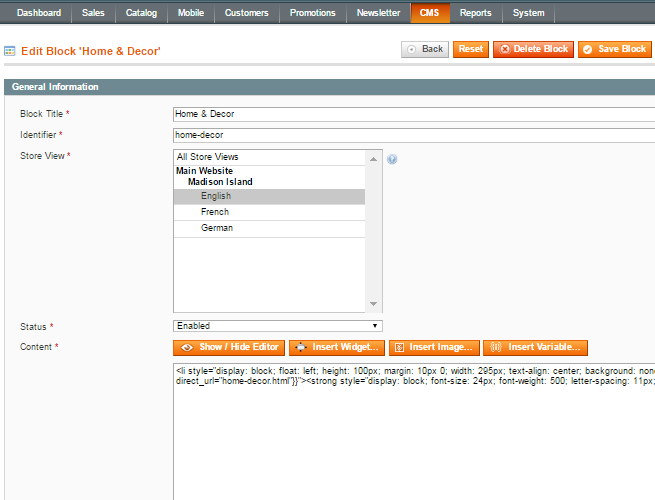655x500 pixels.
Task: Open the Status dropdown
Action: pos(277,326)
